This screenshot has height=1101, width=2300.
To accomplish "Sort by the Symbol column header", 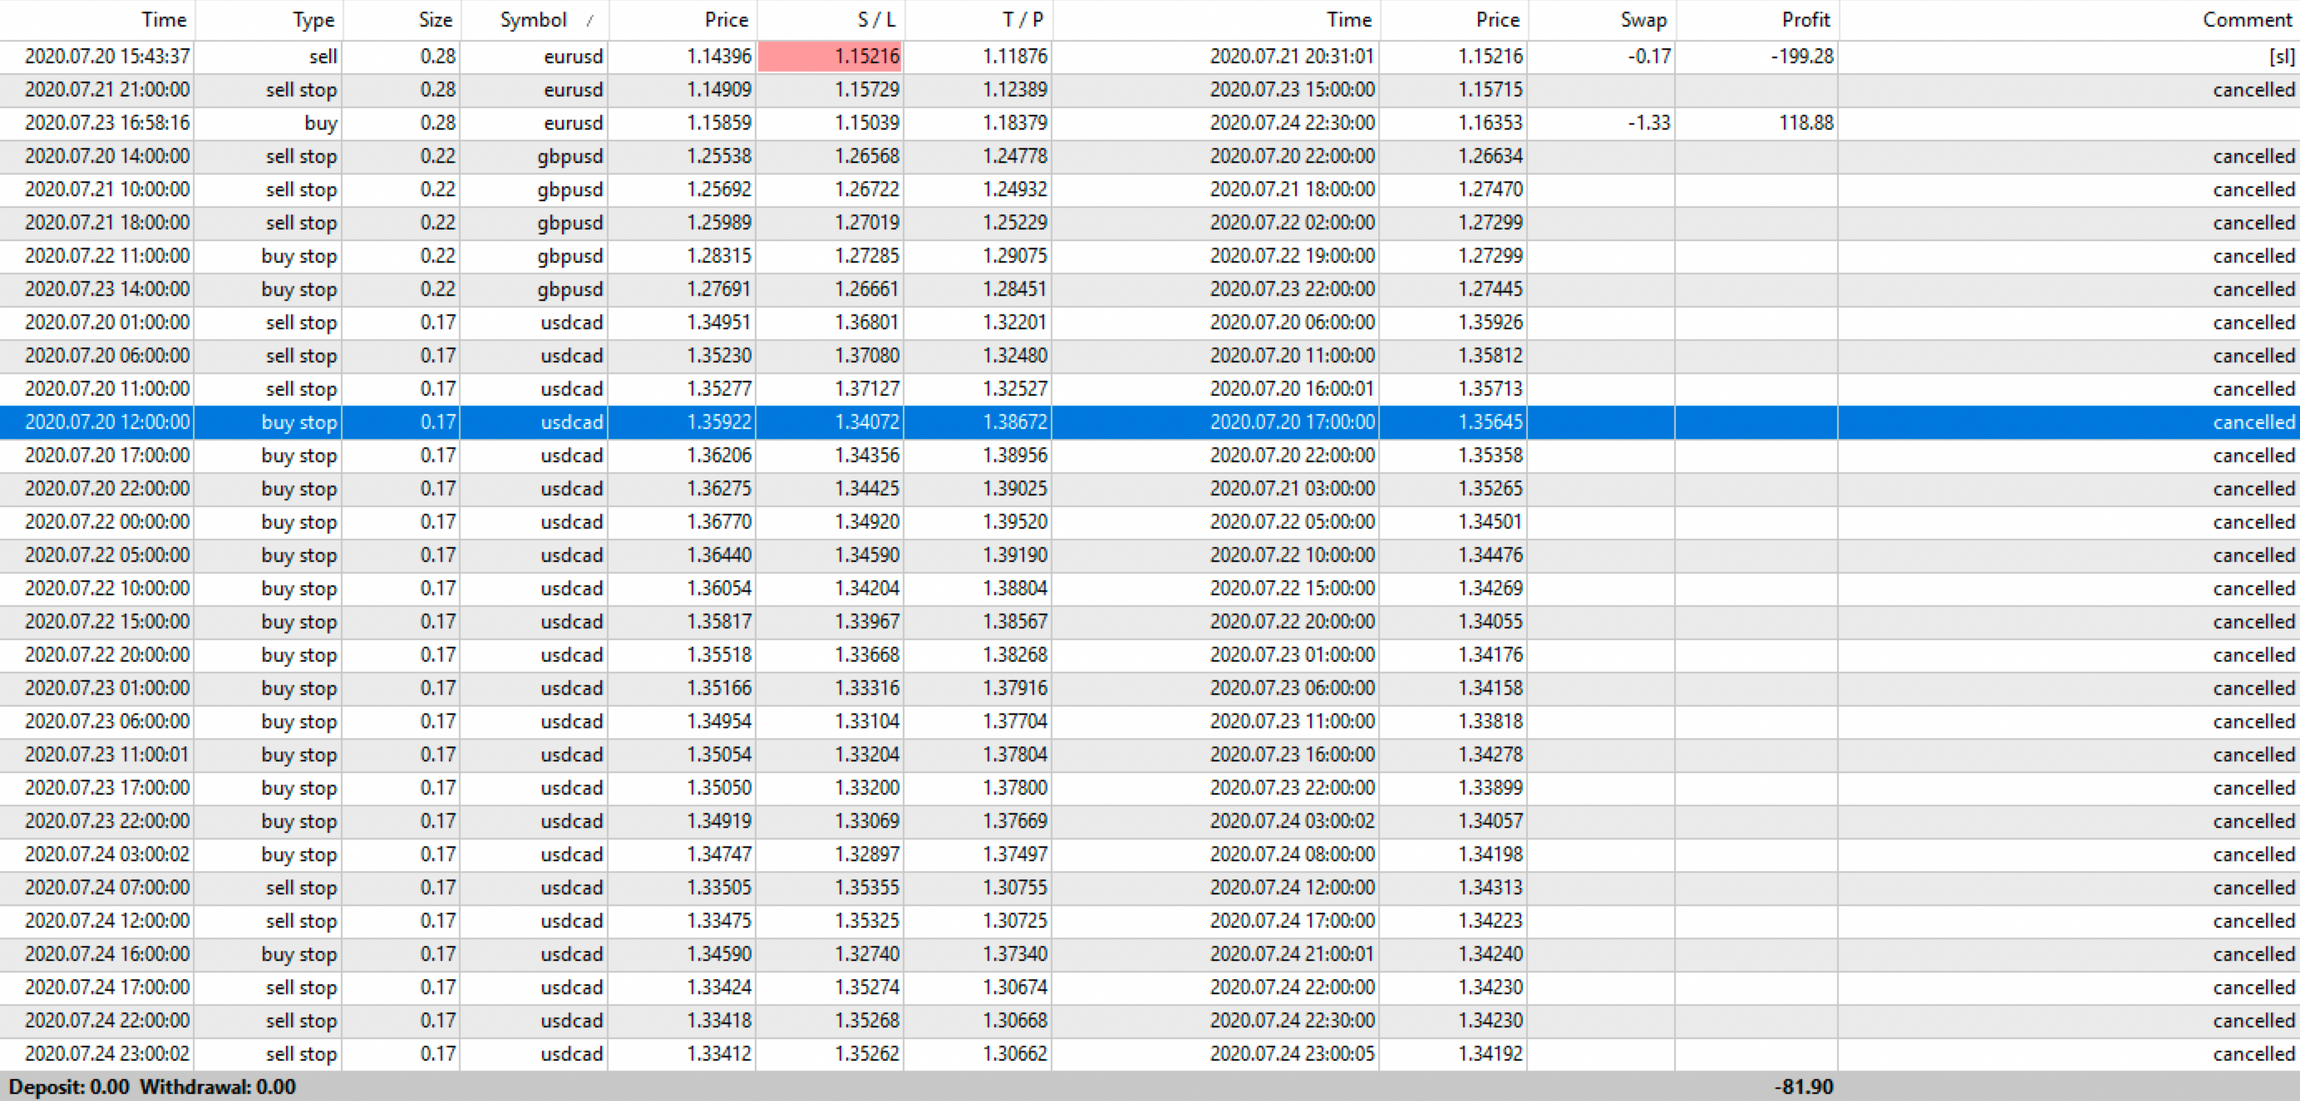I will point(533,20).
